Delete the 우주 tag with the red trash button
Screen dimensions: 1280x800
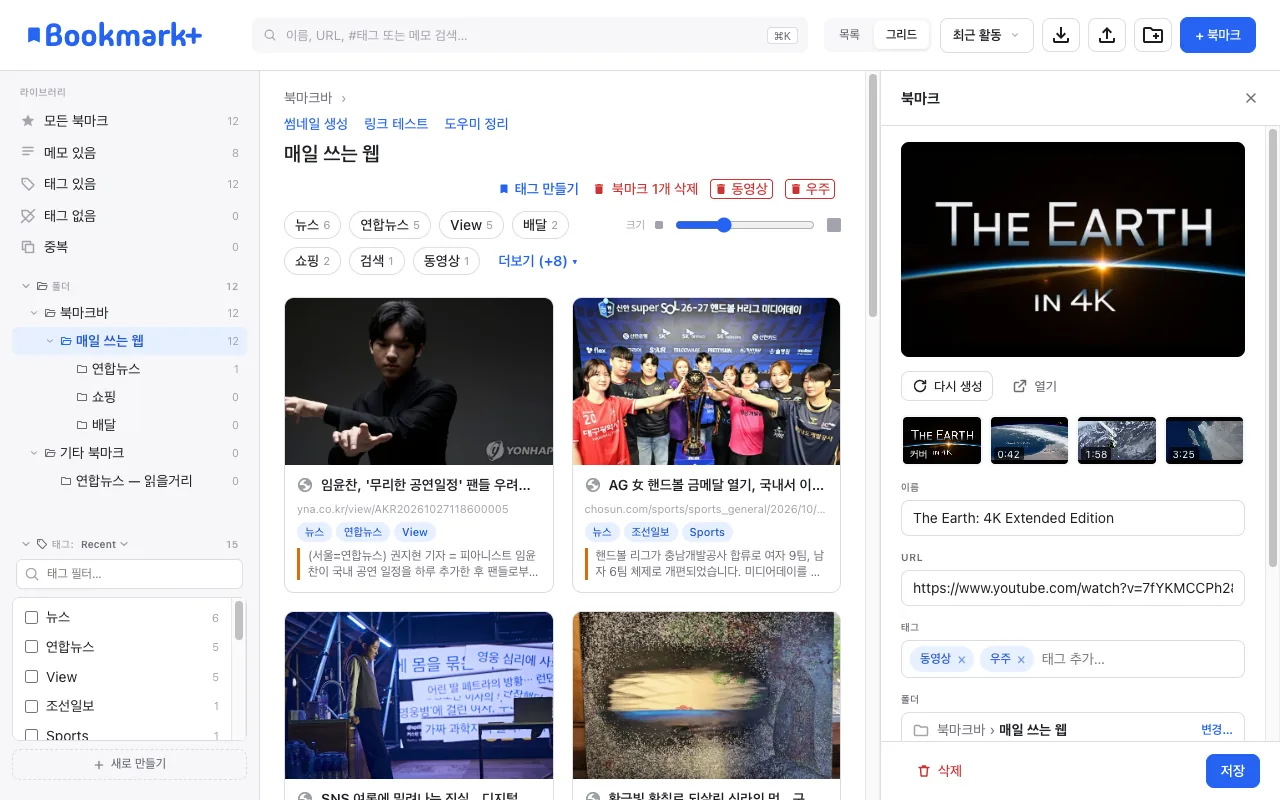pyautogui.click(x=810, y=189)
